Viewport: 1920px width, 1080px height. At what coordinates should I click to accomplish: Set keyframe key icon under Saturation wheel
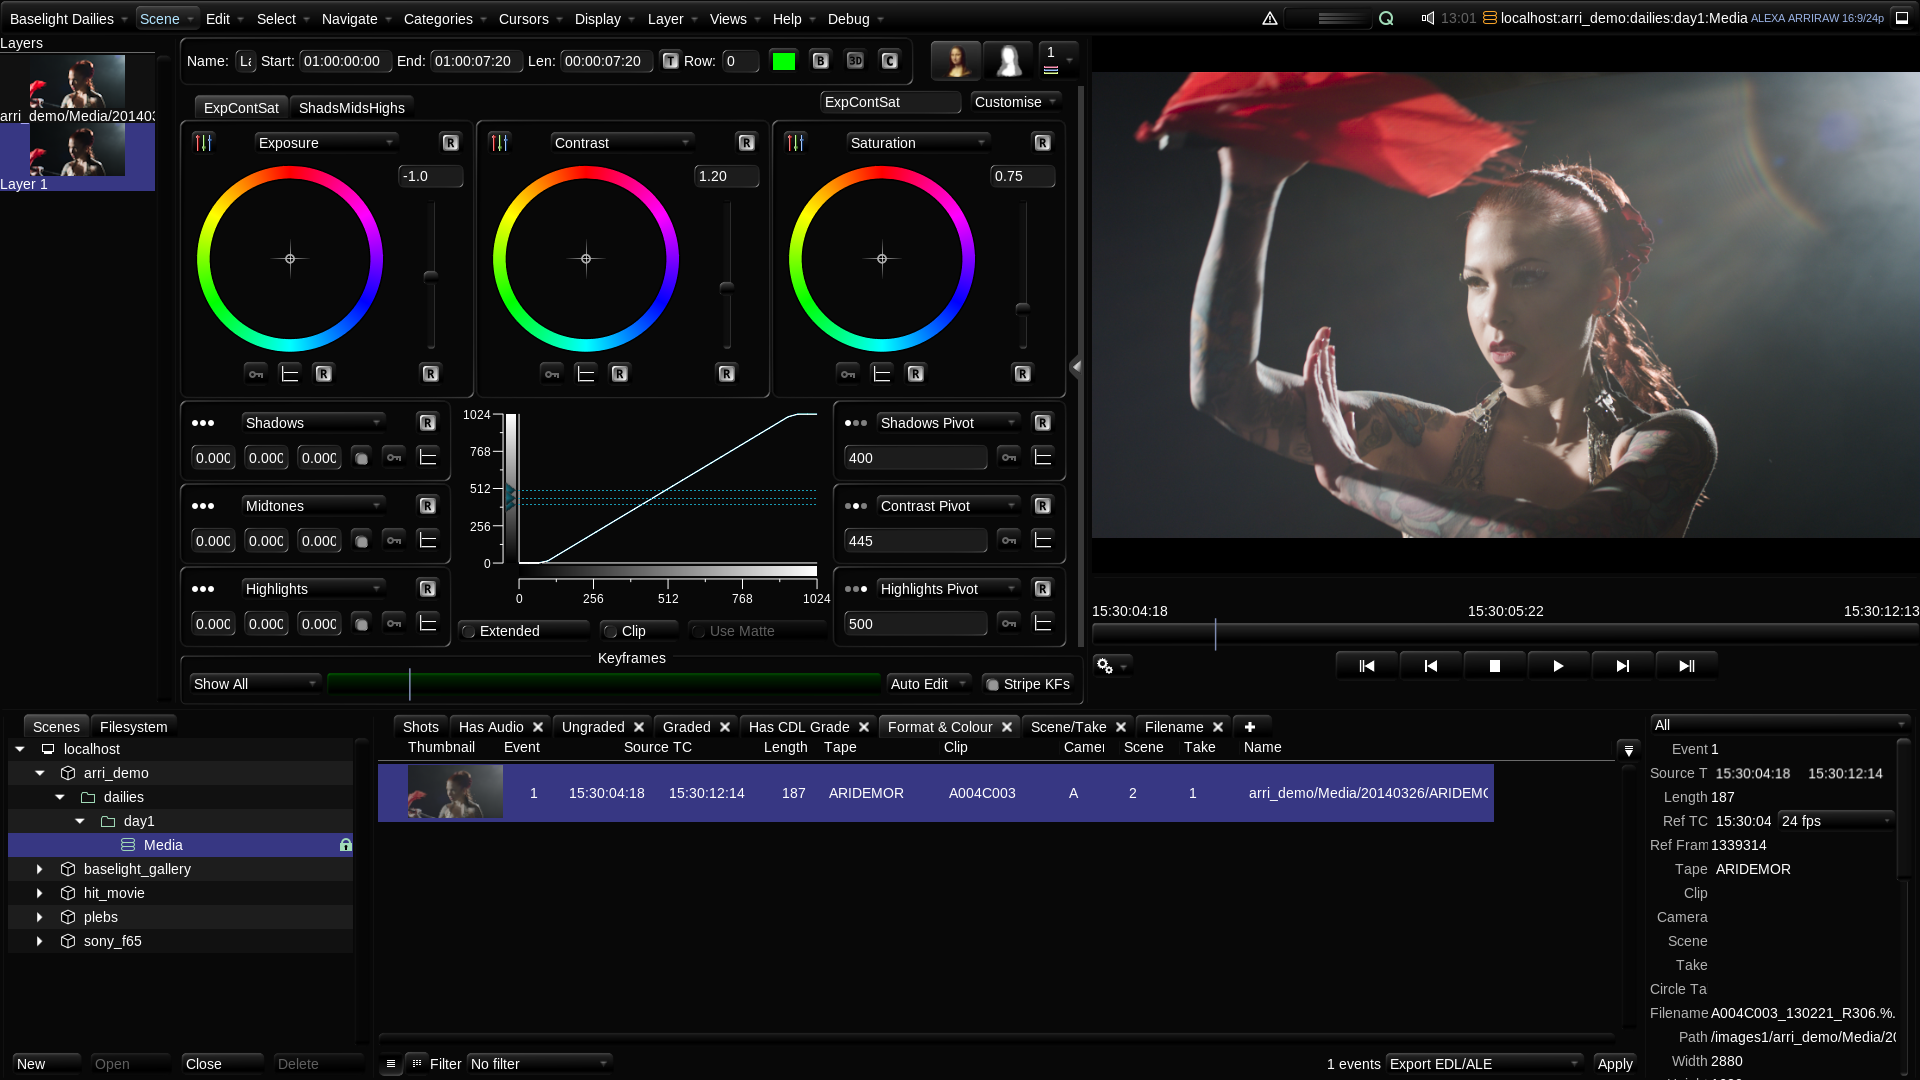pyautogui.click(x=848, y=374)
